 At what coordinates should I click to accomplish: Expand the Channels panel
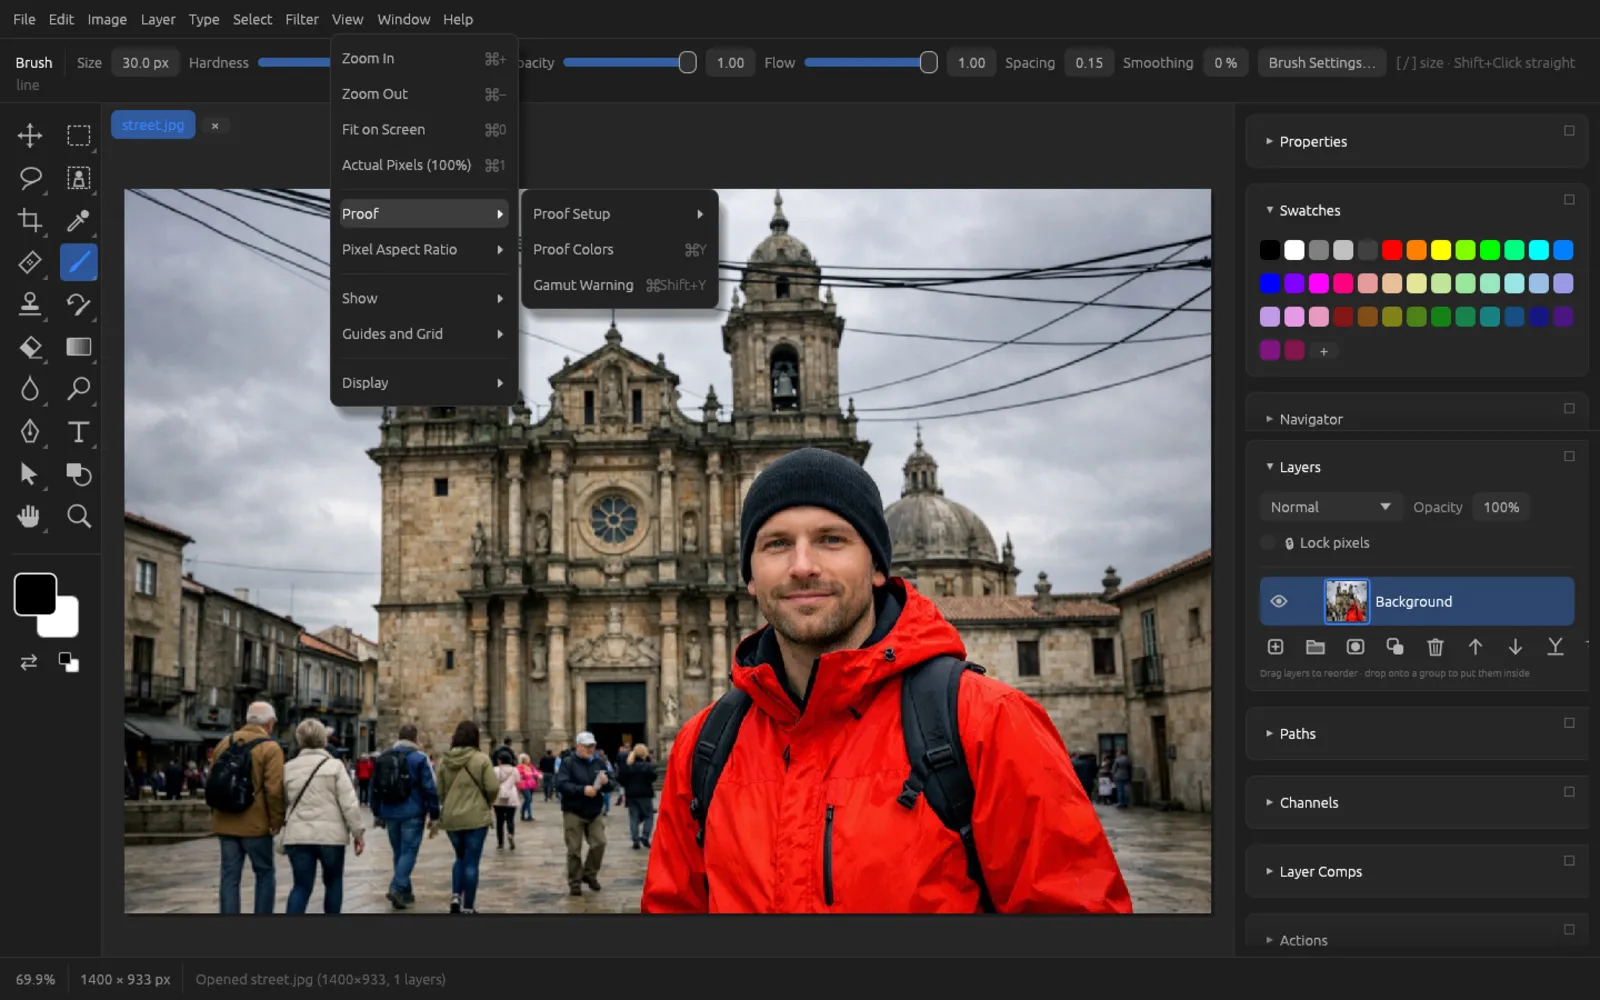coord(1269,802)
